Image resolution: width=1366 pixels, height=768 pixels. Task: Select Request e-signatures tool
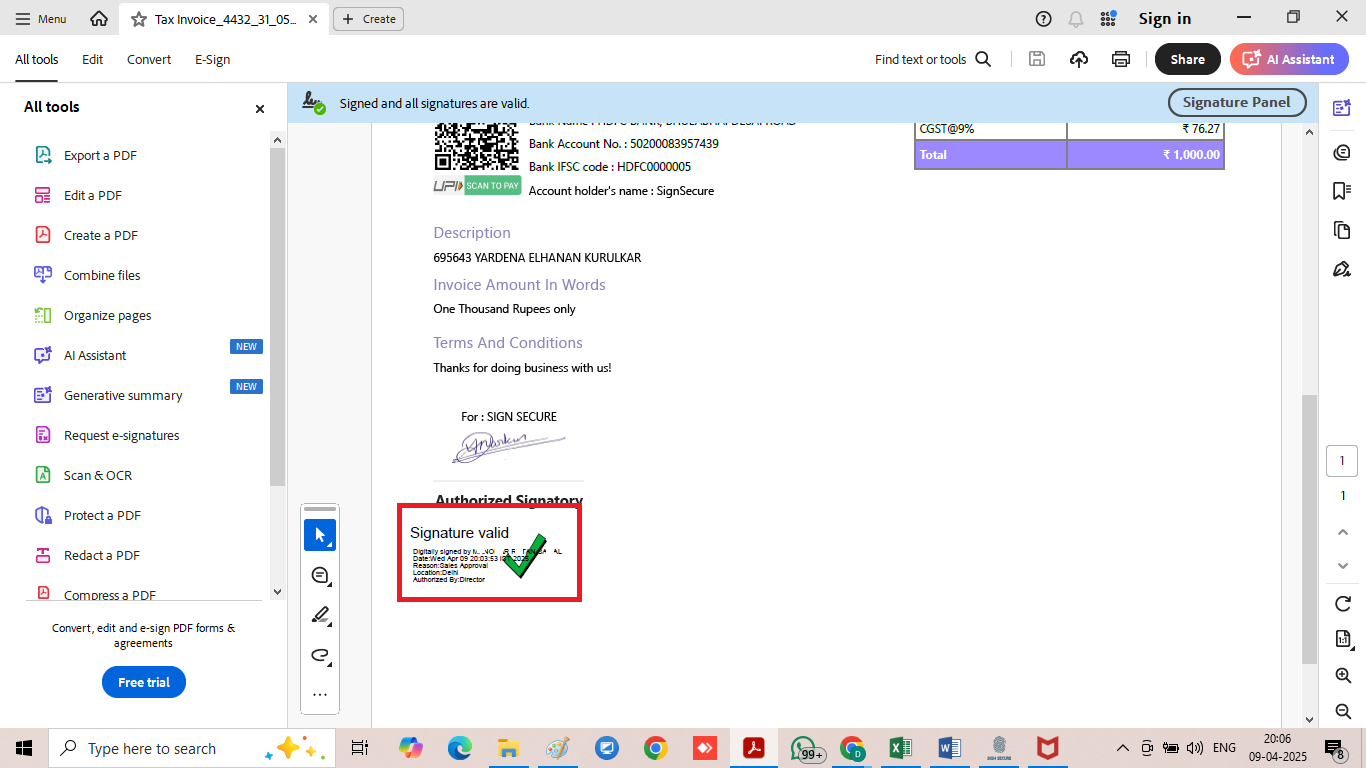click(121, 435)
